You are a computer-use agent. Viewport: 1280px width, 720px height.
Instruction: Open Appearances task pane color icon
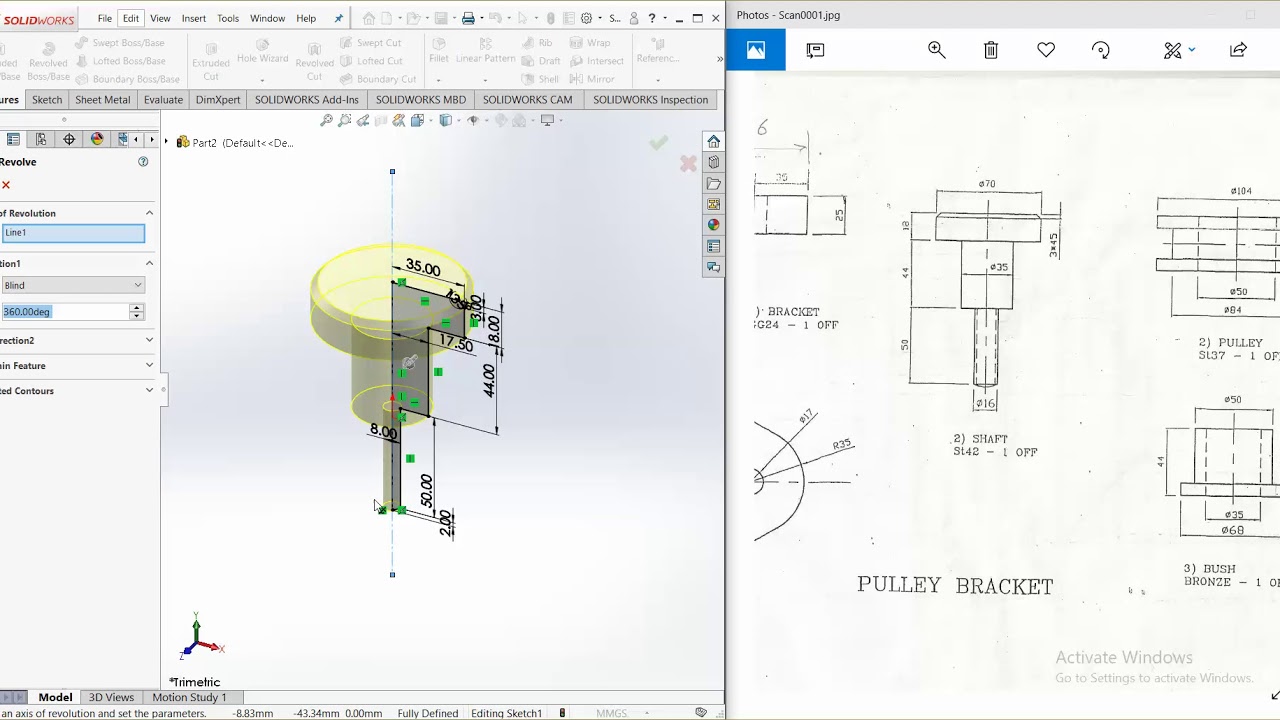(713, 225)
